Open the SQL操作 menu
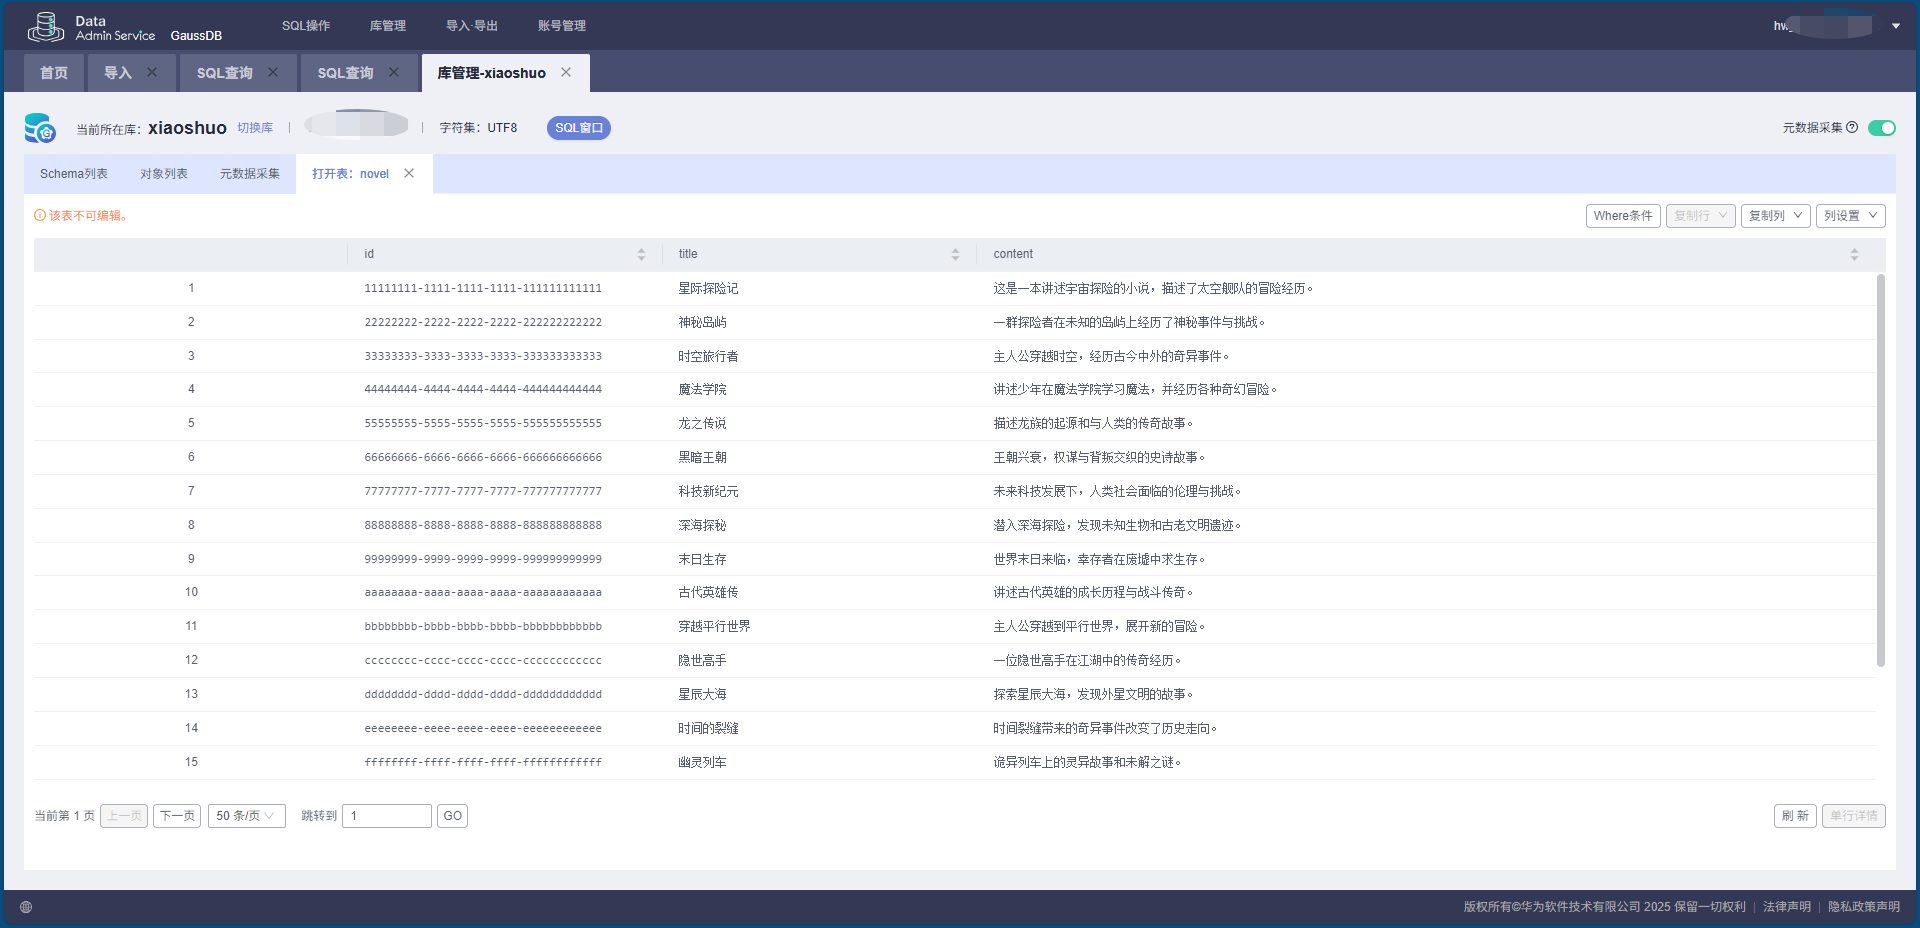This screenshot has height=928, width=1920. click(x=306, y=26)
